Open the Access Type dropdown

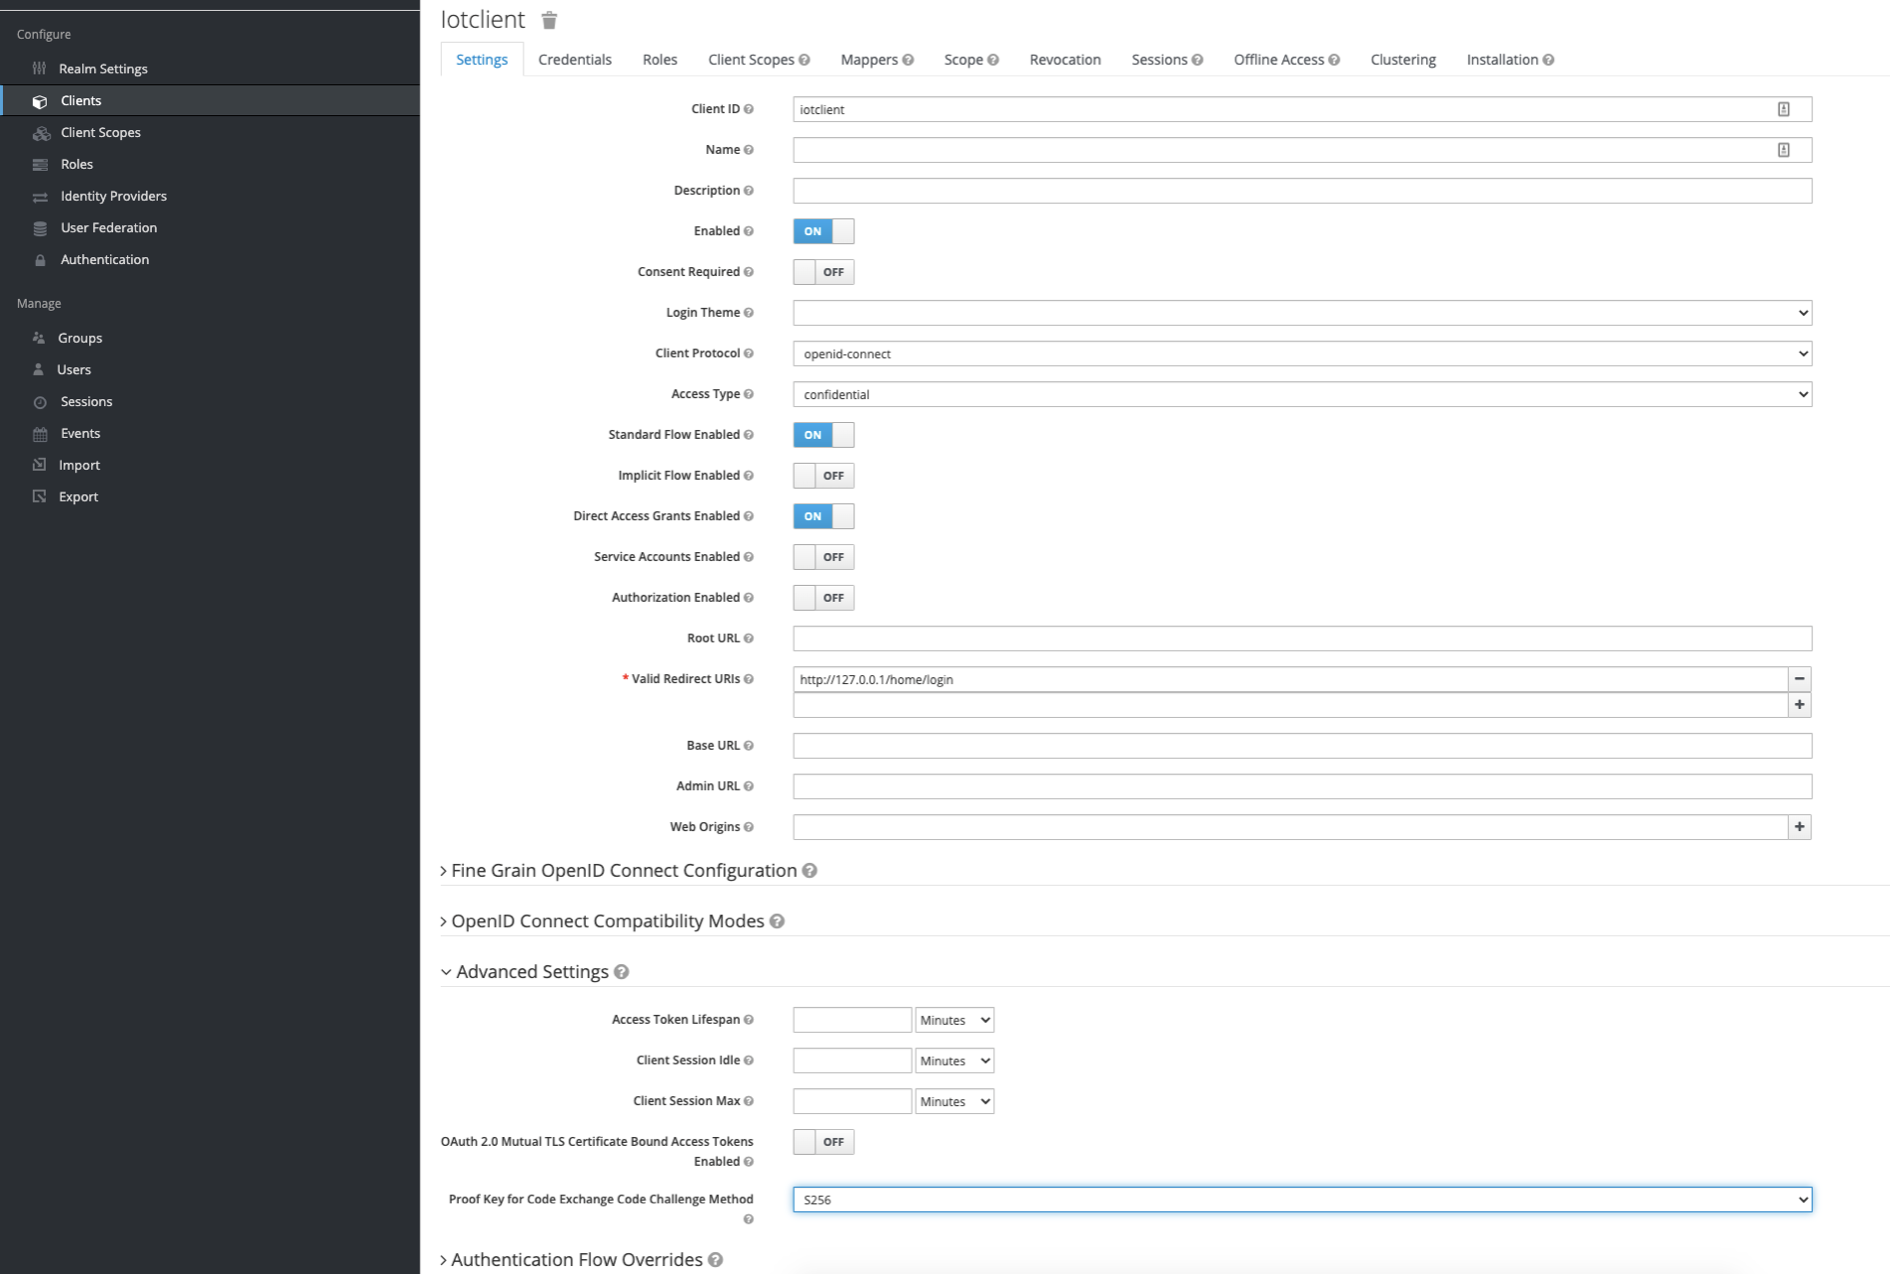click(x=1301, y=395)
